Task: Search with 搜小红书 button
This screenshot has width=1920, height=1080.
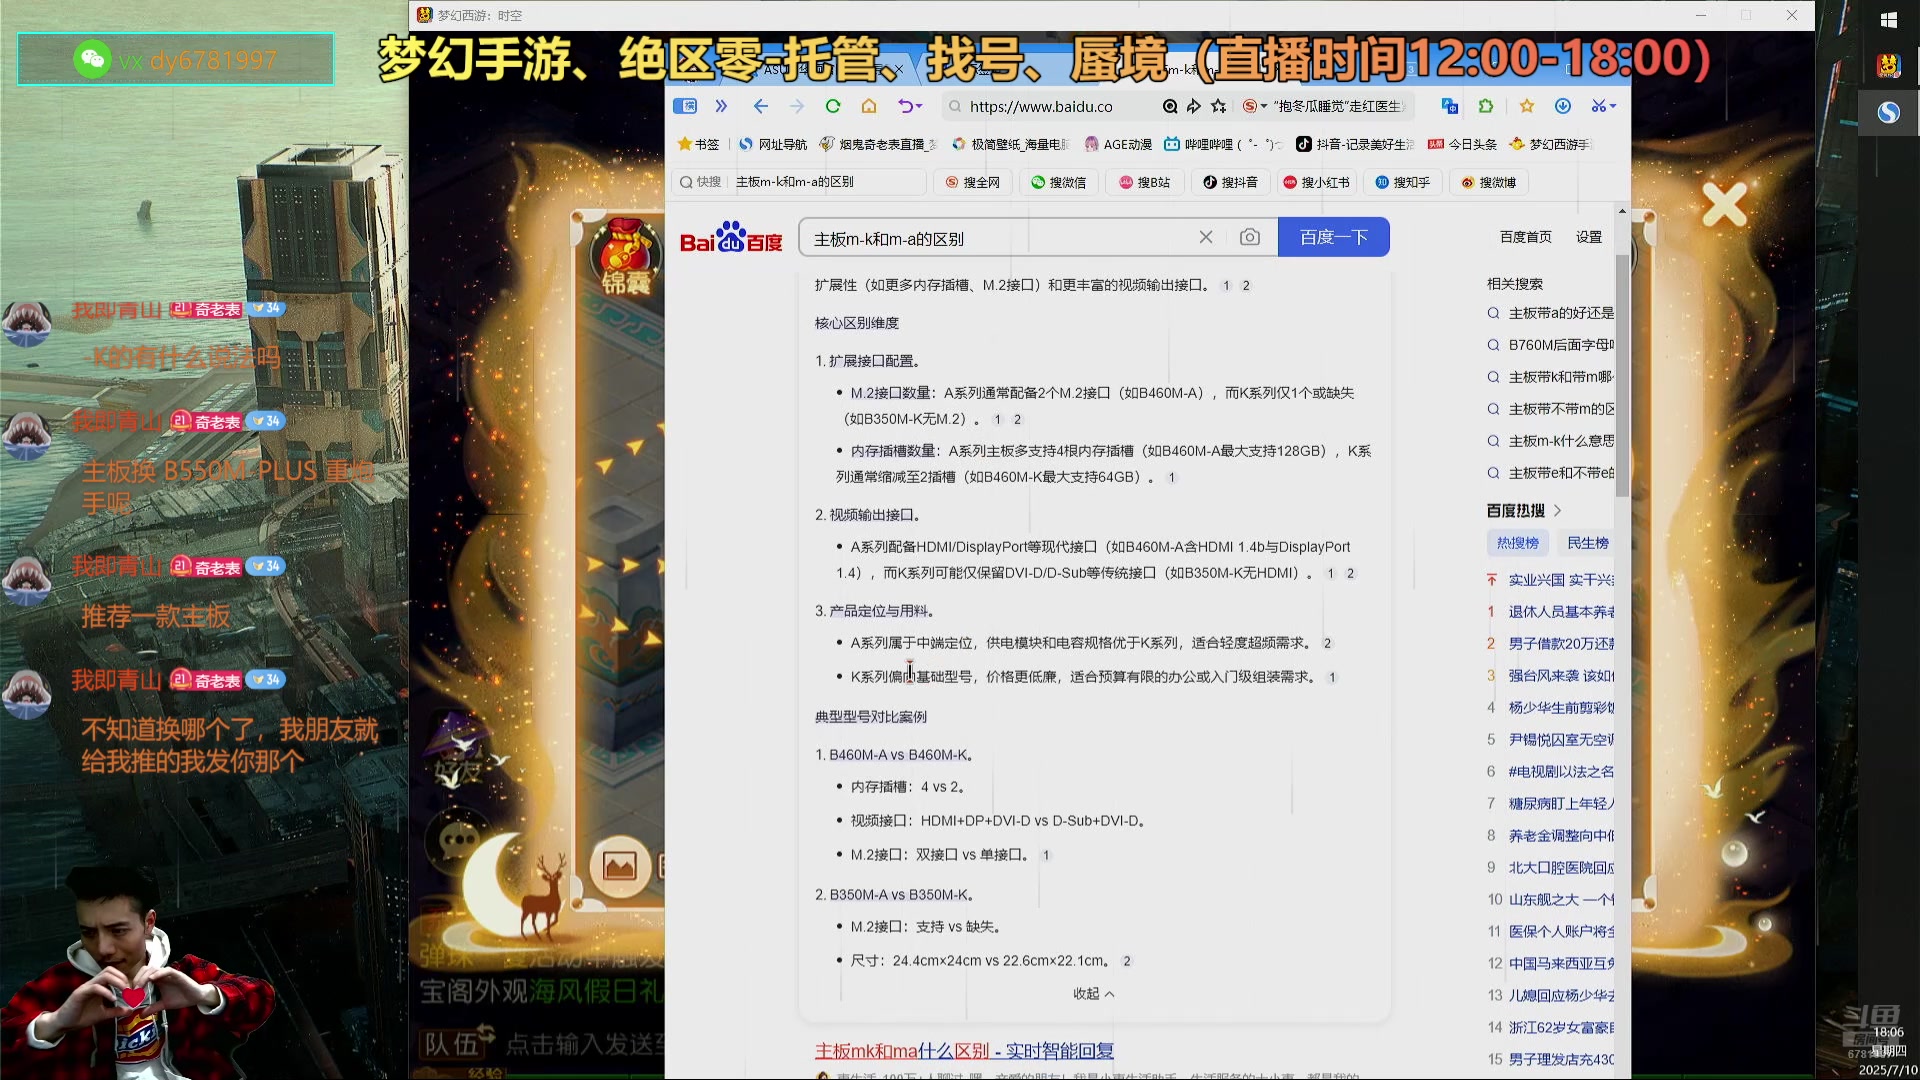Action: pos(1316,182)
